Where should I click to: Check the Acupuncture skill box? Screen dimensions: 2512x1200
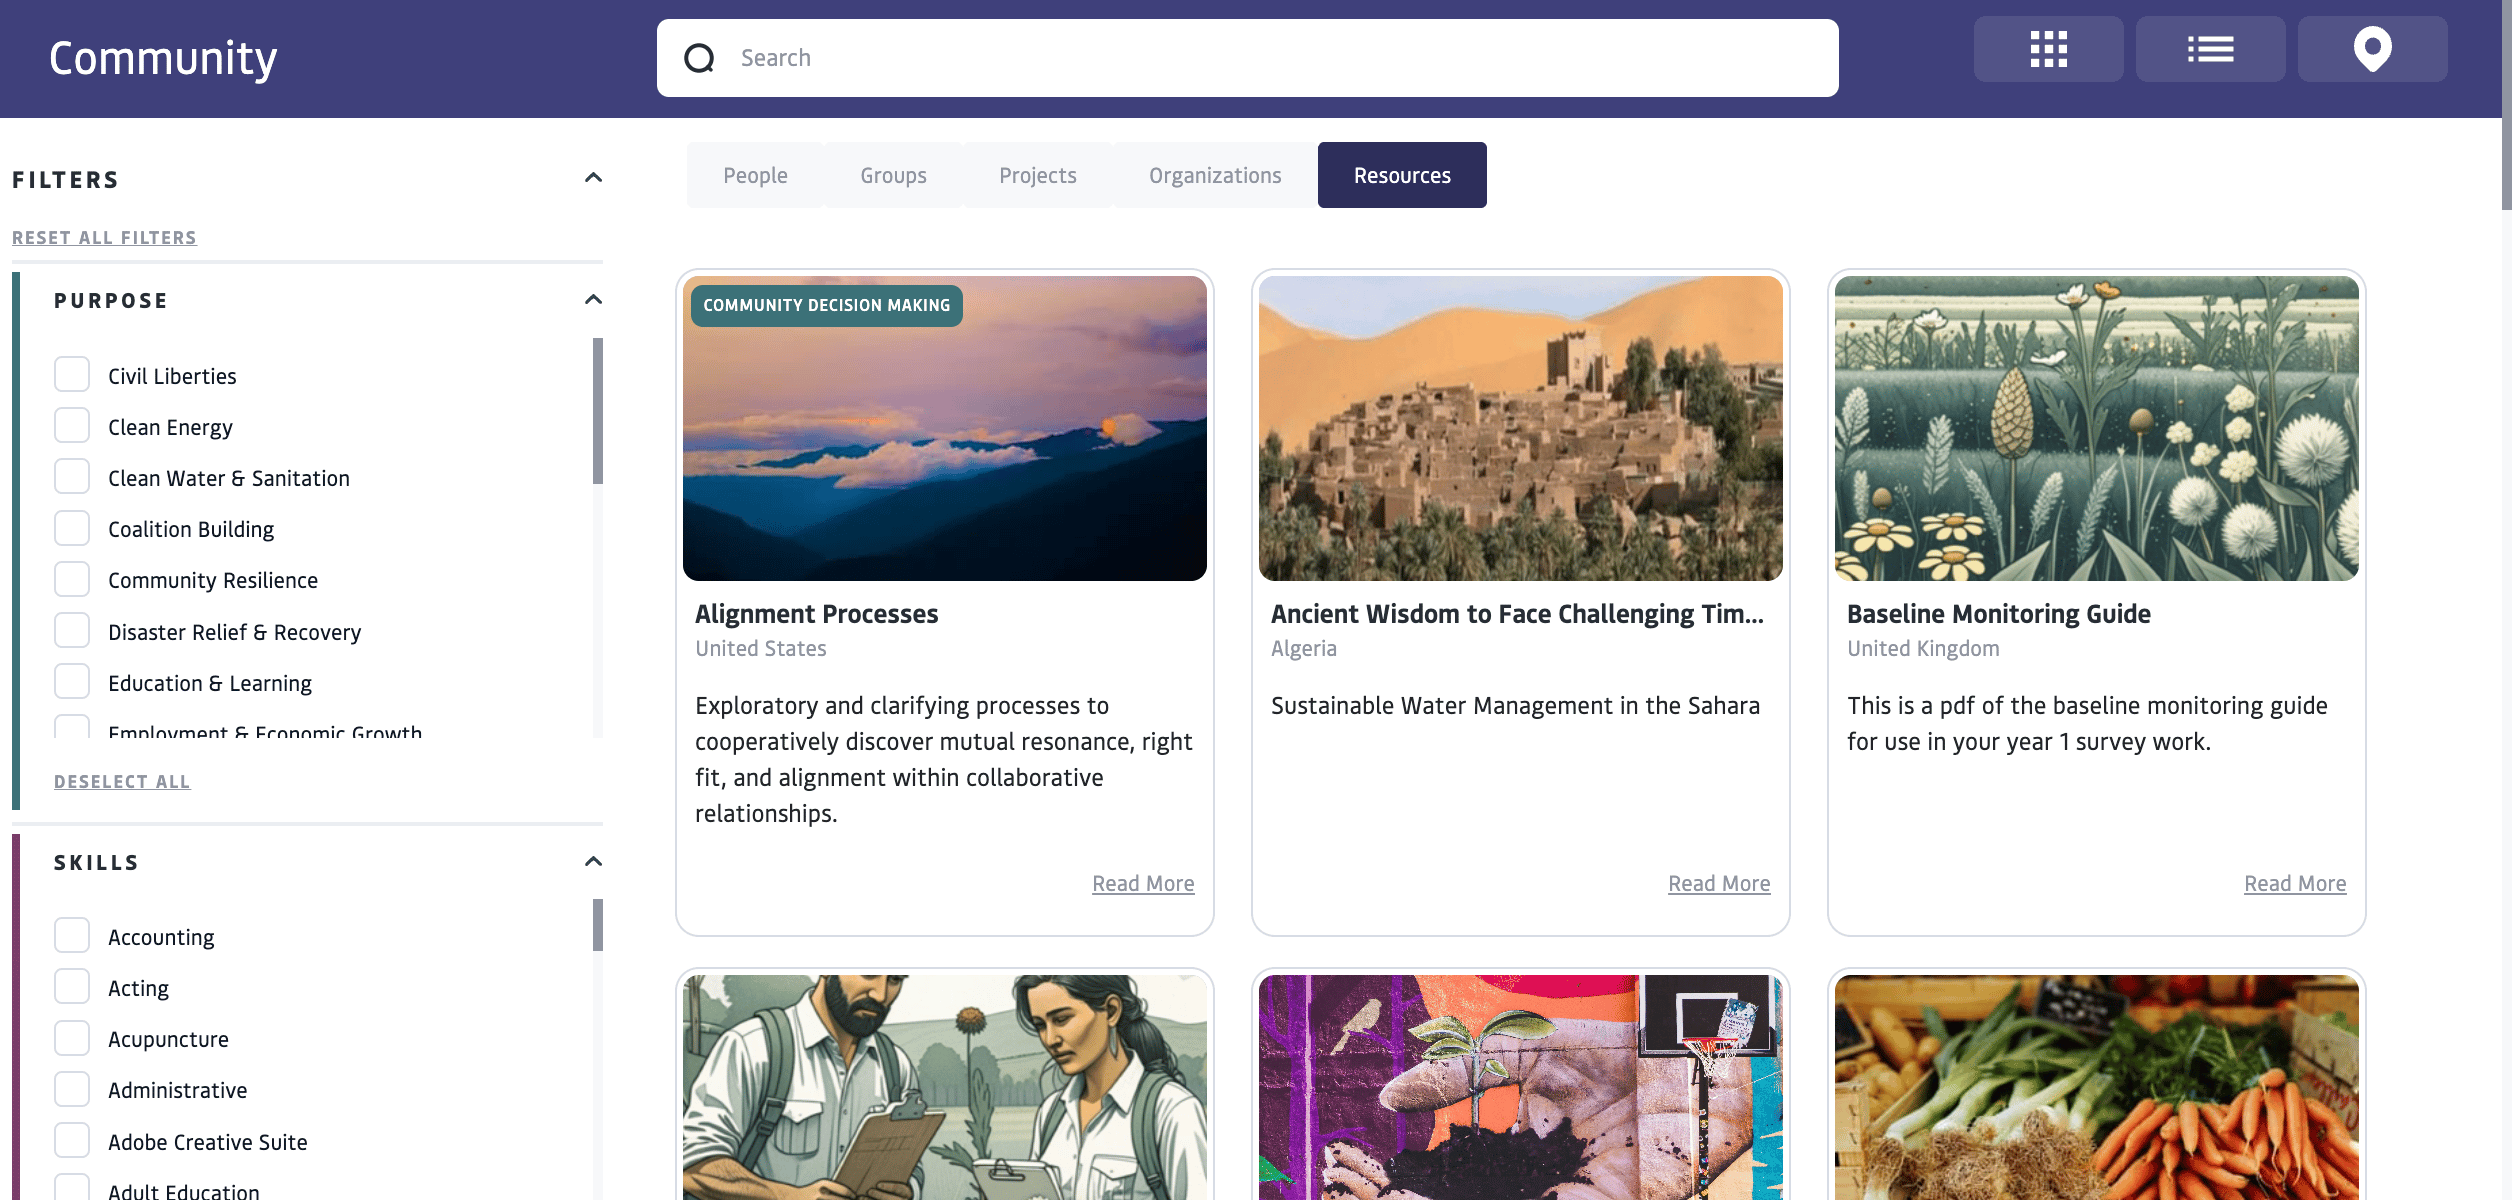click(72, 1038)
